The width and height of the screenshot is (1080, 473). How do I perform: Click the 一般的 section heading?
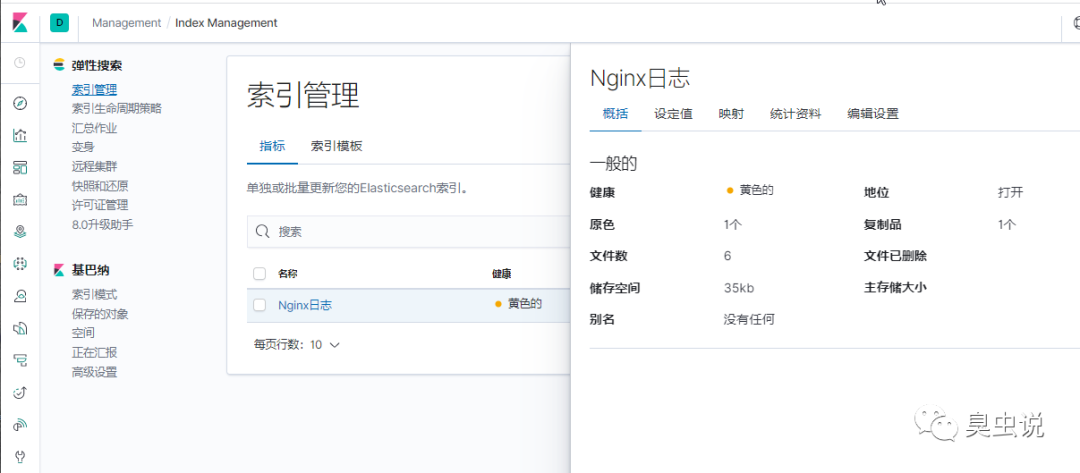tap(614, 164)
